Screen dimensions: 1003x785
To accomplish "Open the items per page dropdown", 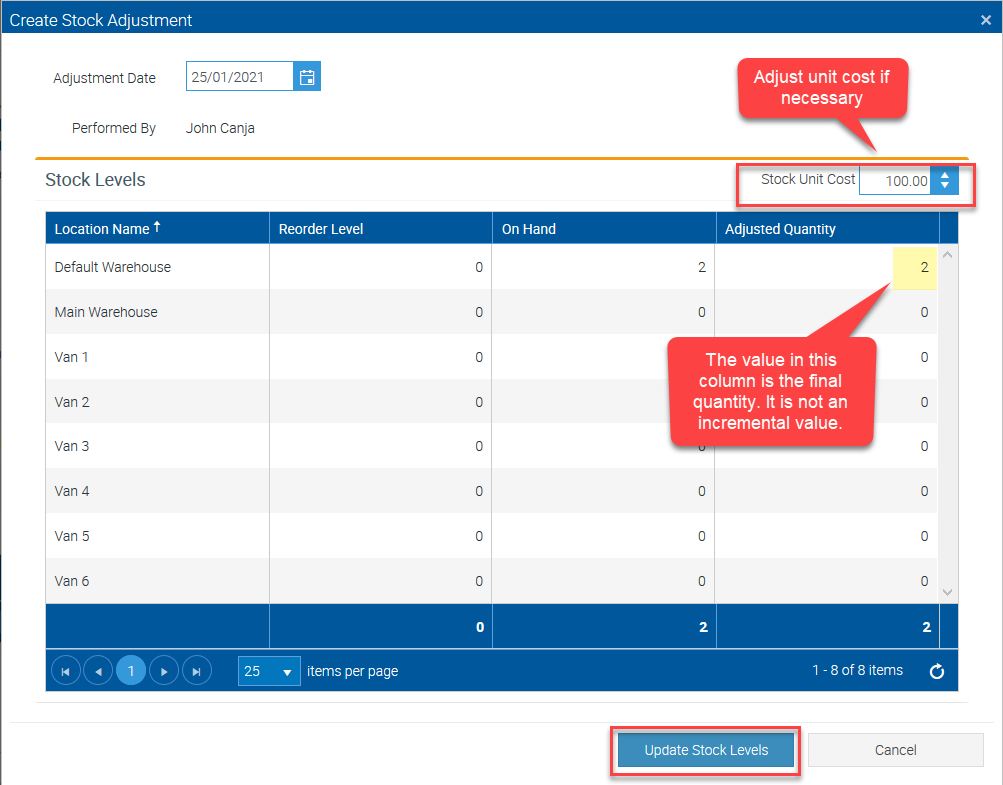I will tap(286, 671).
